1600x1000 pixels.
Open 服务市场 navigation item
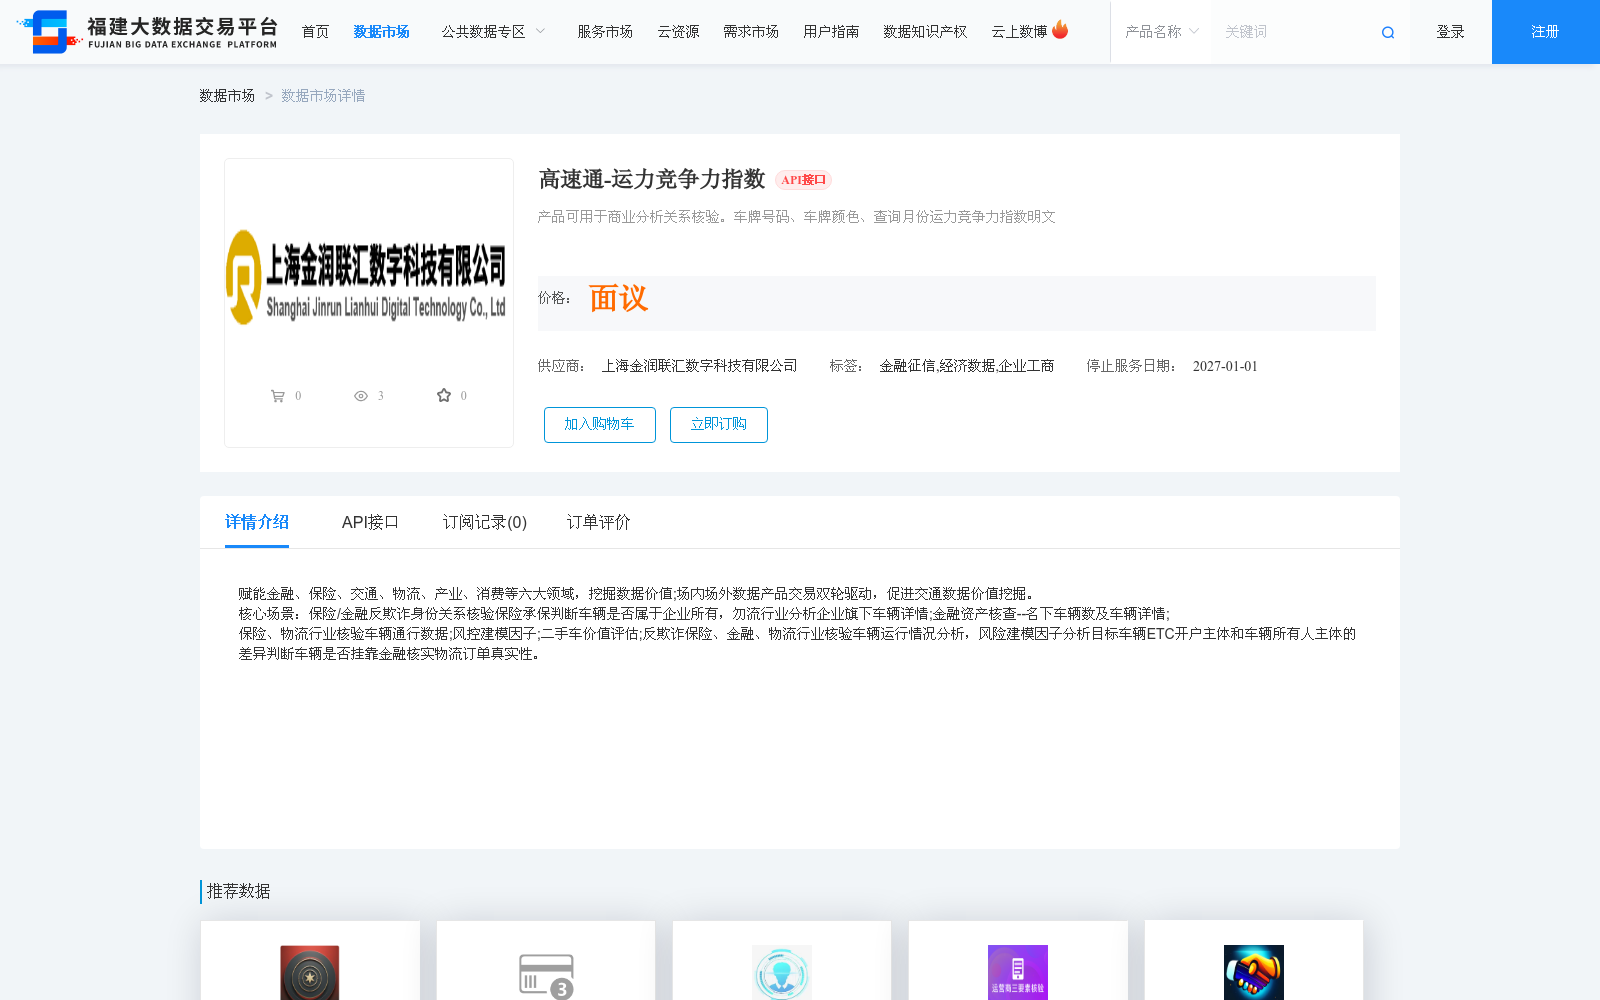605,32
